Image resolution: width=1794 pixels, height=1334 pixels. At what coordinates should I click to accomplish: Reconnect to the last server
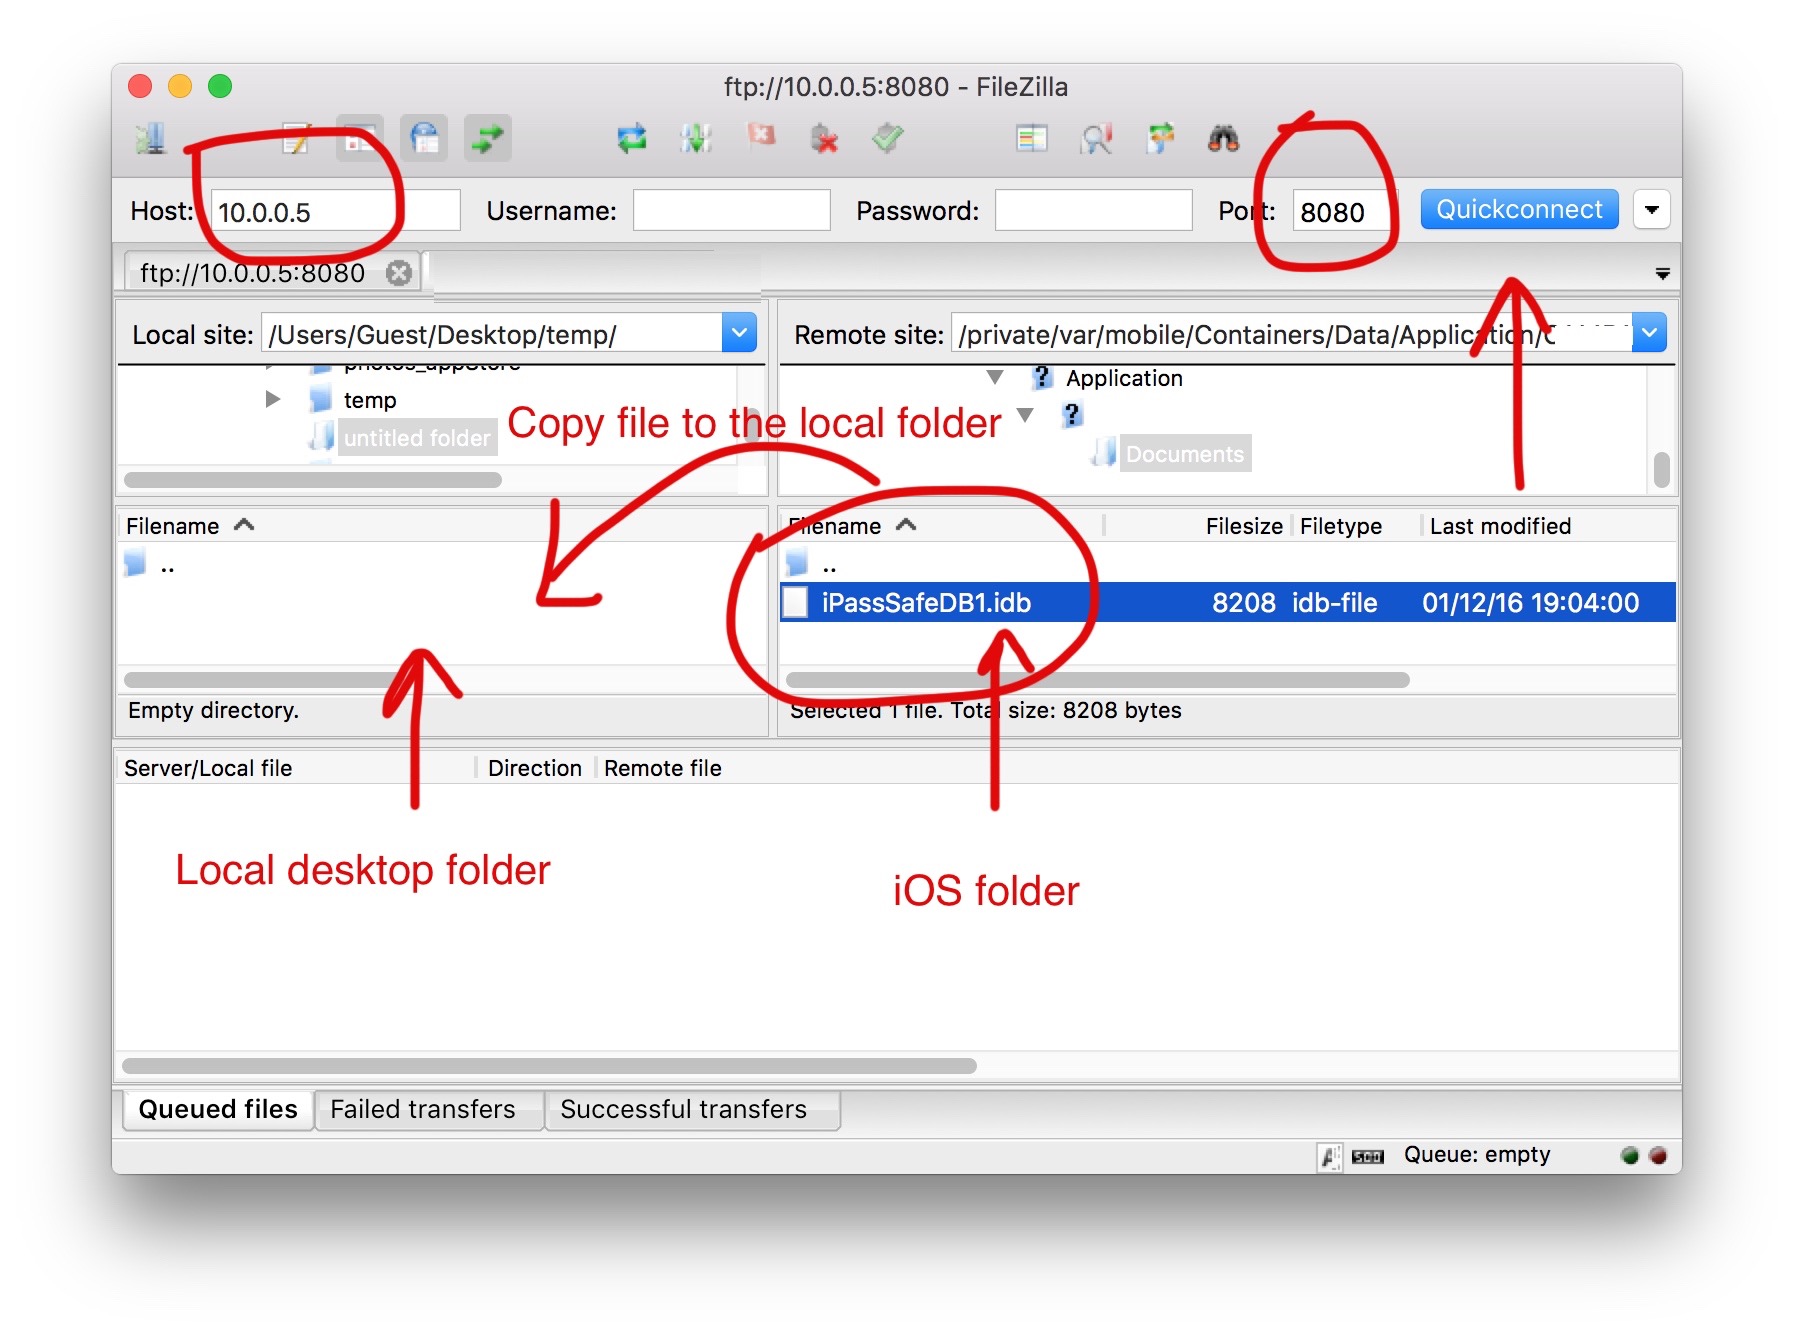pyautogui.click(x=888, y=138)
